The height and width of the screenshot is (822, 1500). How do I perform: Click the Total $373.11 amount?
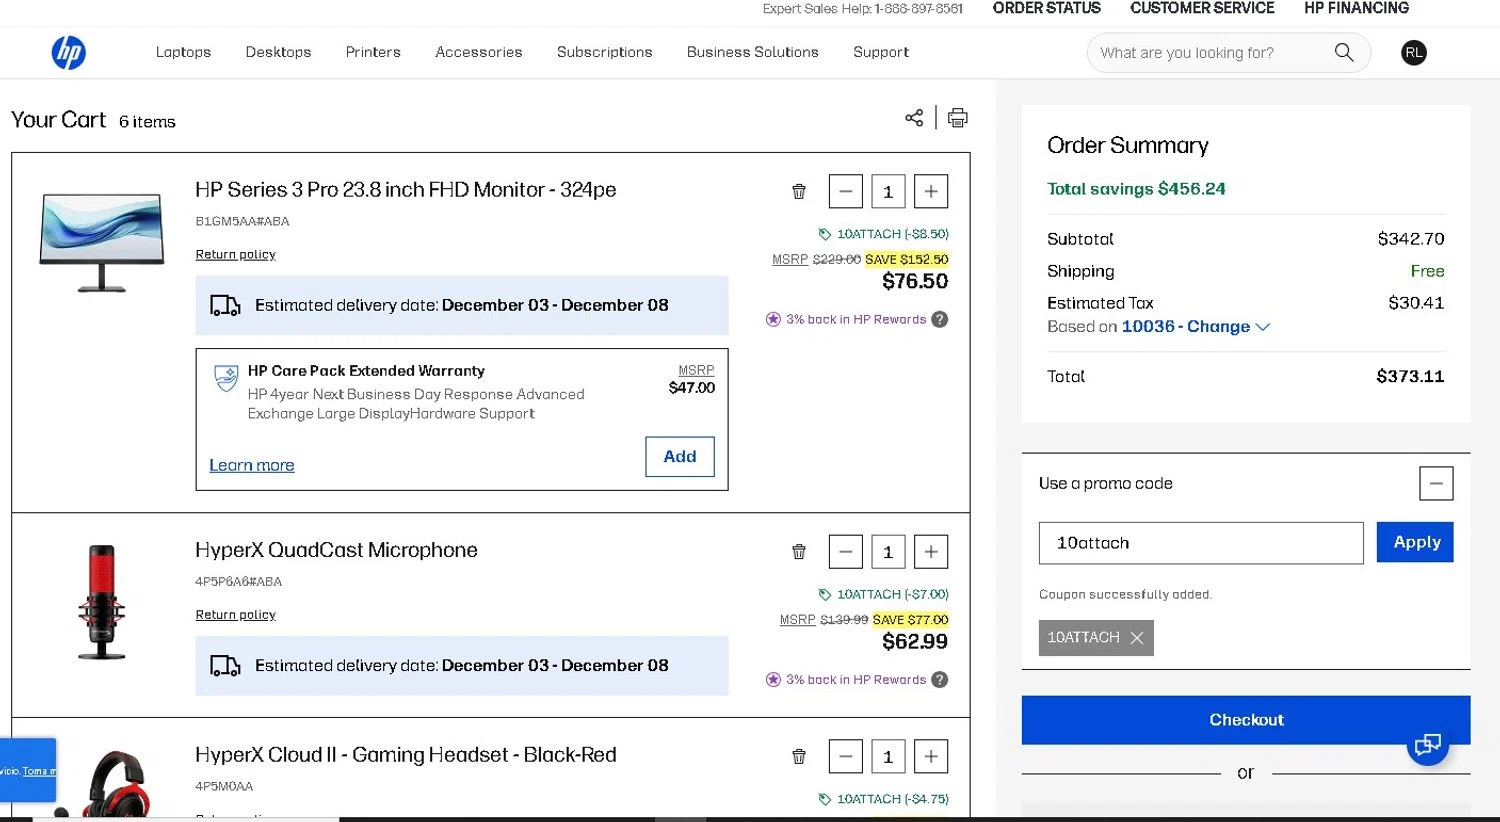coord(1410,377)
